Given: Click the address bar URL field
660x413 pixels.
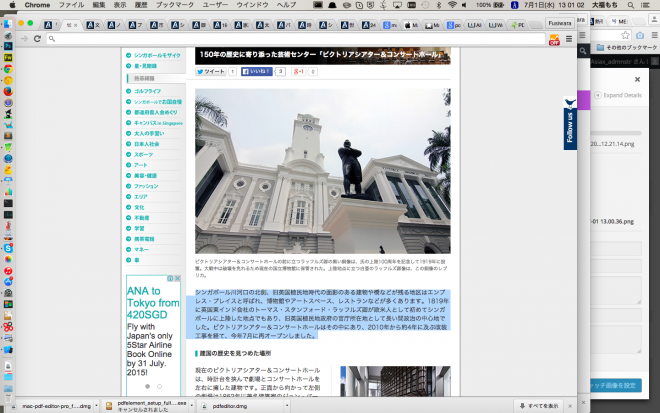Looking at the screenshot, I should pyautogui.click(x=297, y=39).
